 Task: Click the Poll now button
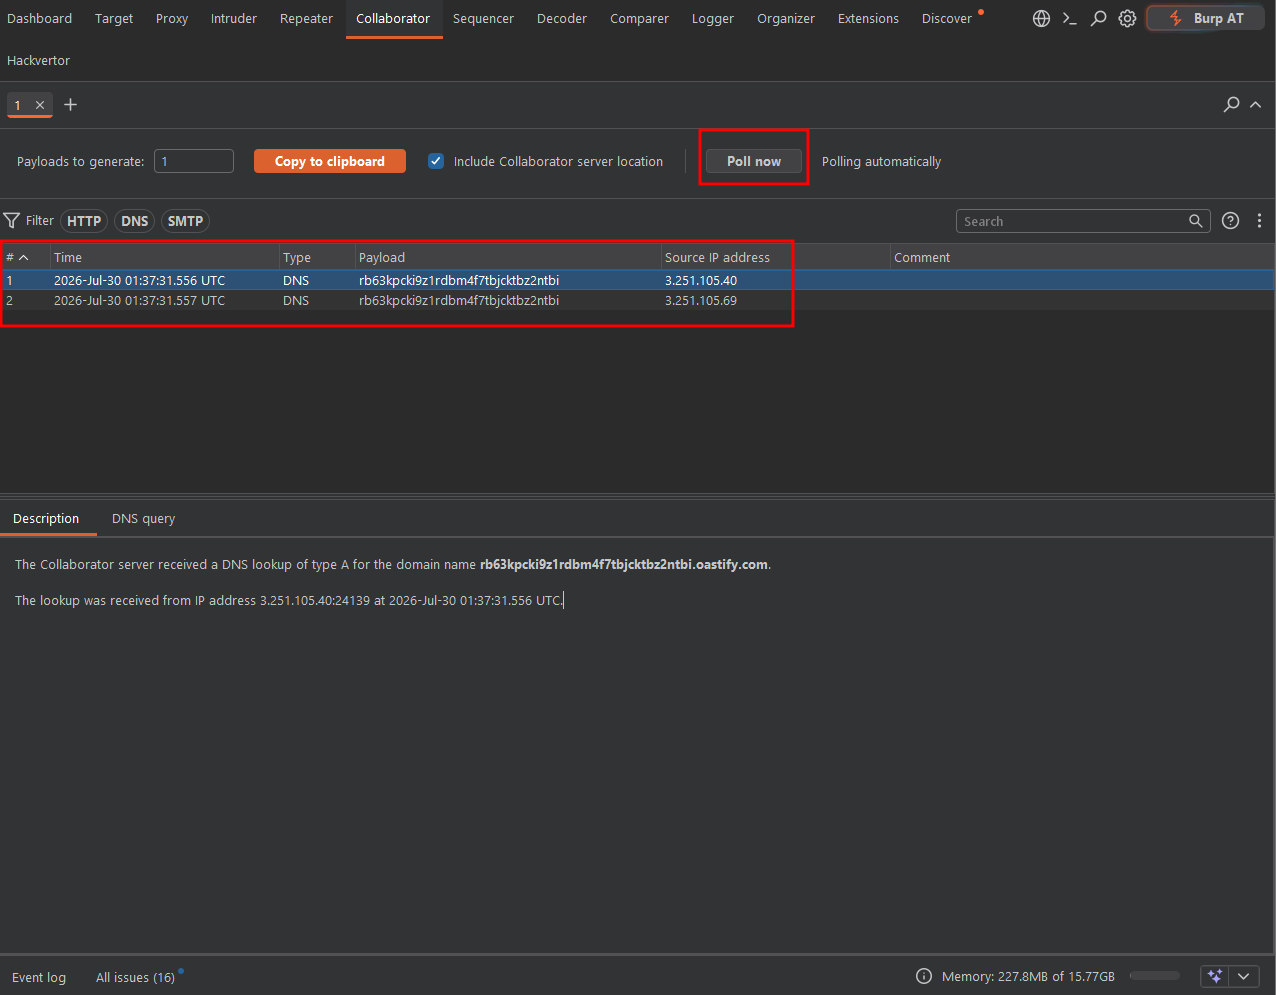[754, 161]
